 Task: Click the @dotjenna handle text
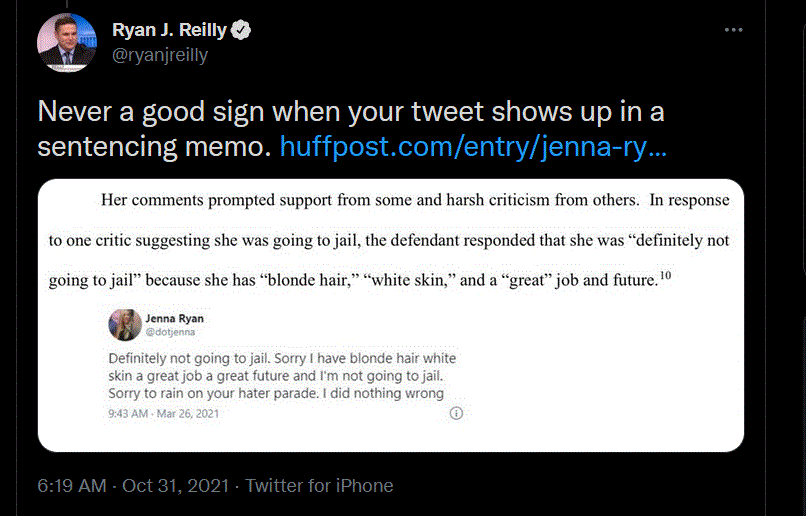point(170,333)
